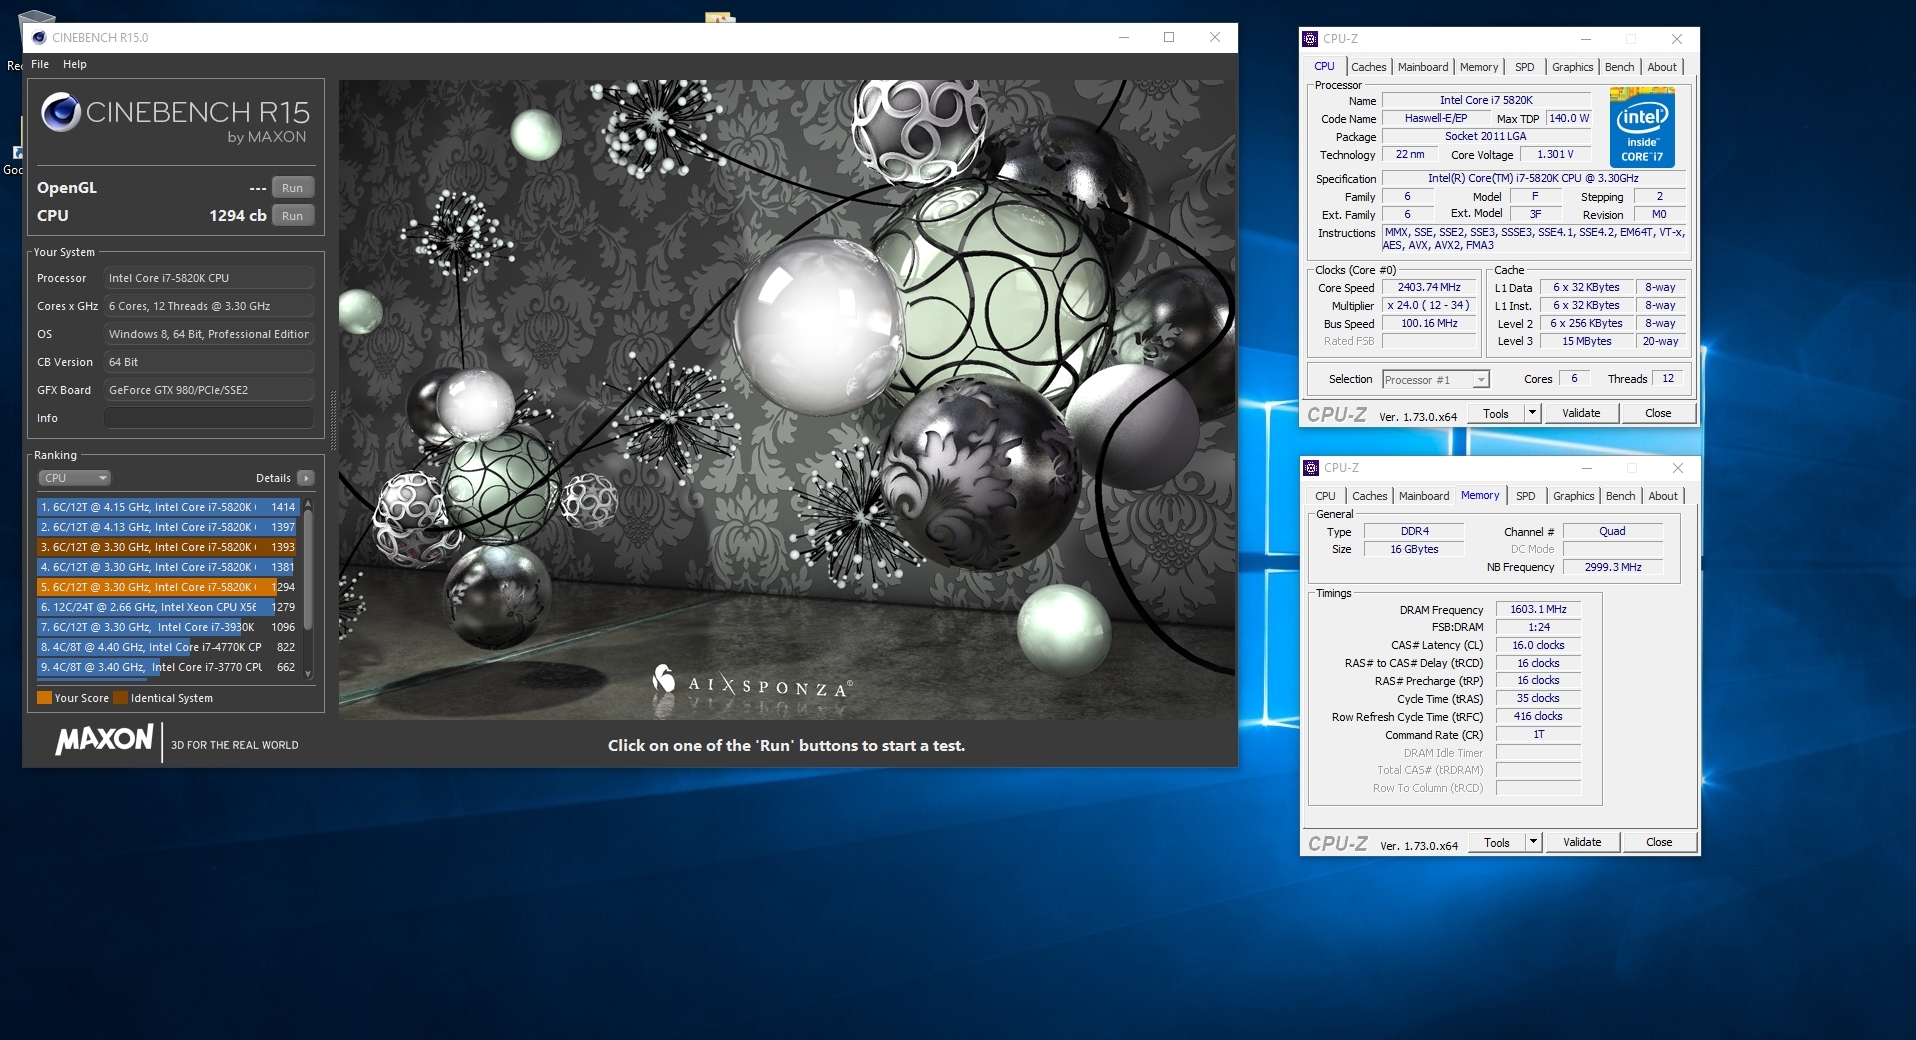This screenshot has width=1916, height=1040.
Task: Open Mainboard tab in bottom CPU-Z window
Action: (x=1424, y=496)
